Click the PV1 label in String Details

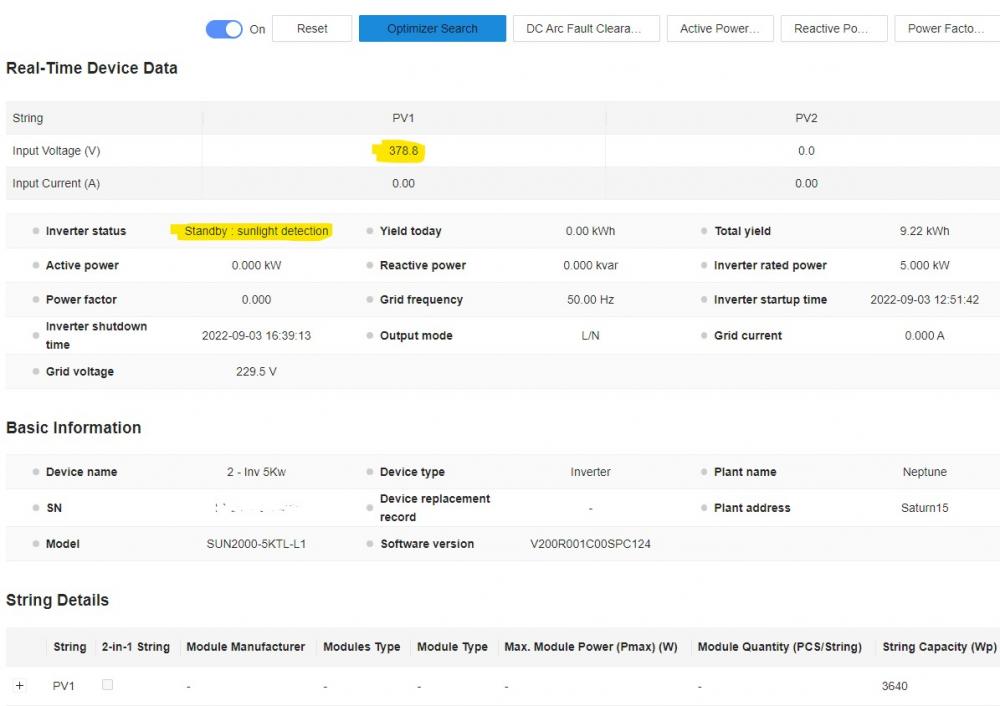tap(63, 686)
